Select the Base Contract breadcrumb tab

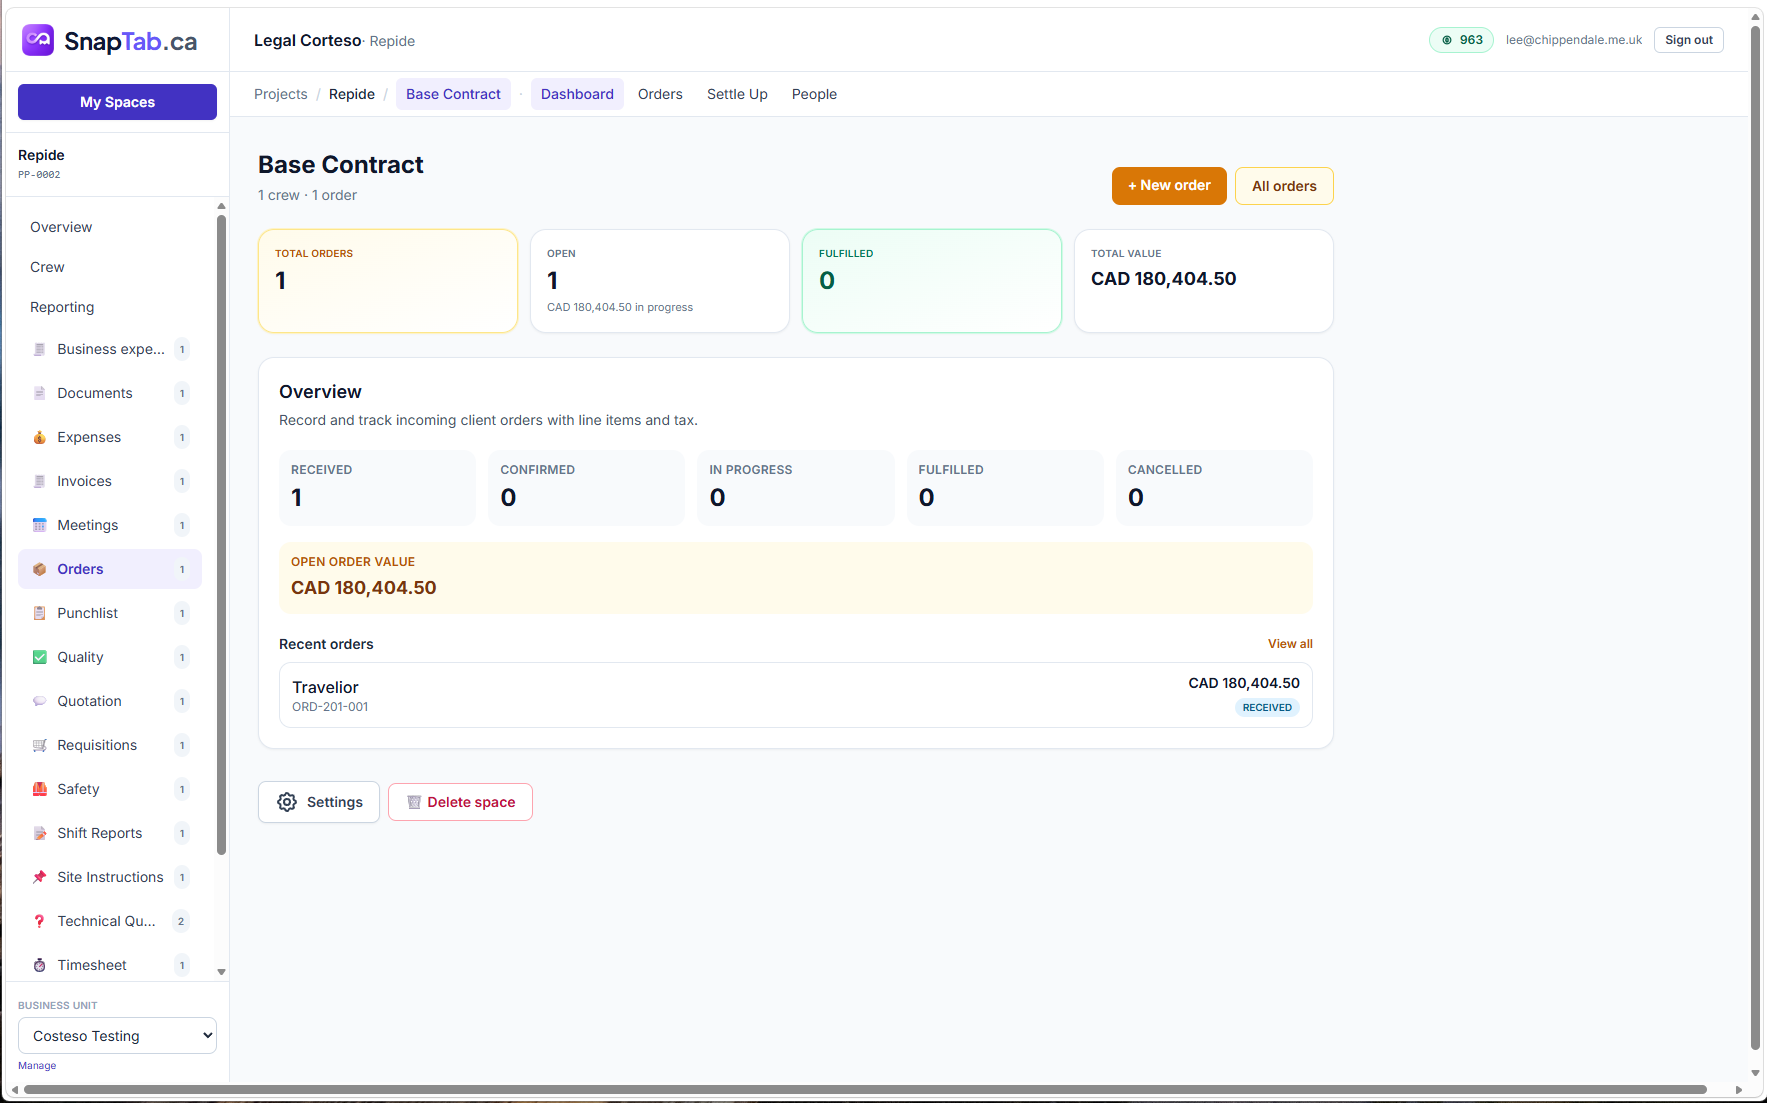click(x=453, y=94)
